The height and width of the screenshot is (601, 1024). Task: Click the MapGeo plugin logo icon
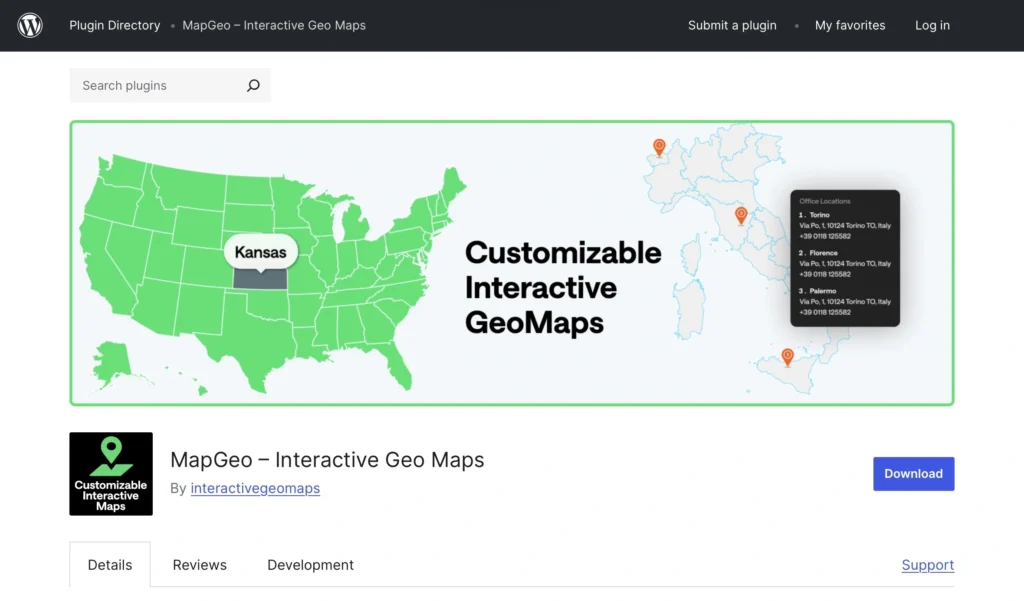tap(110, 473)
